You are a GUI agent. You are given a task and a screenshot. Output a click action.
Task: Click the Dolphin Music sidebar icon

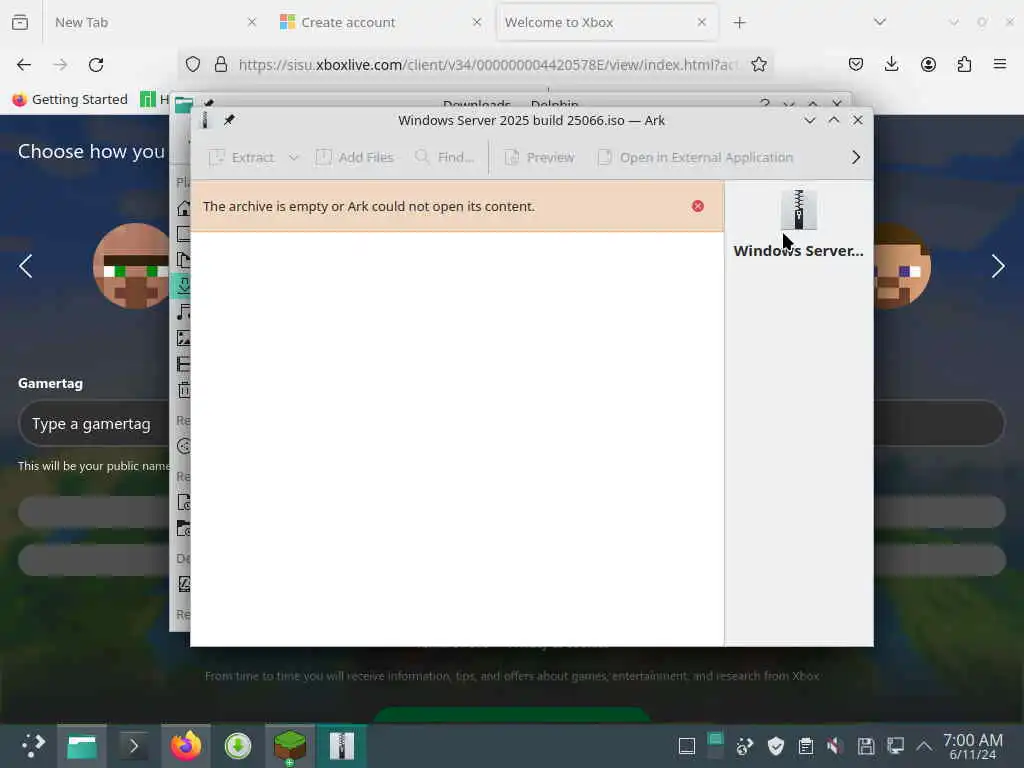pos(184,312)
